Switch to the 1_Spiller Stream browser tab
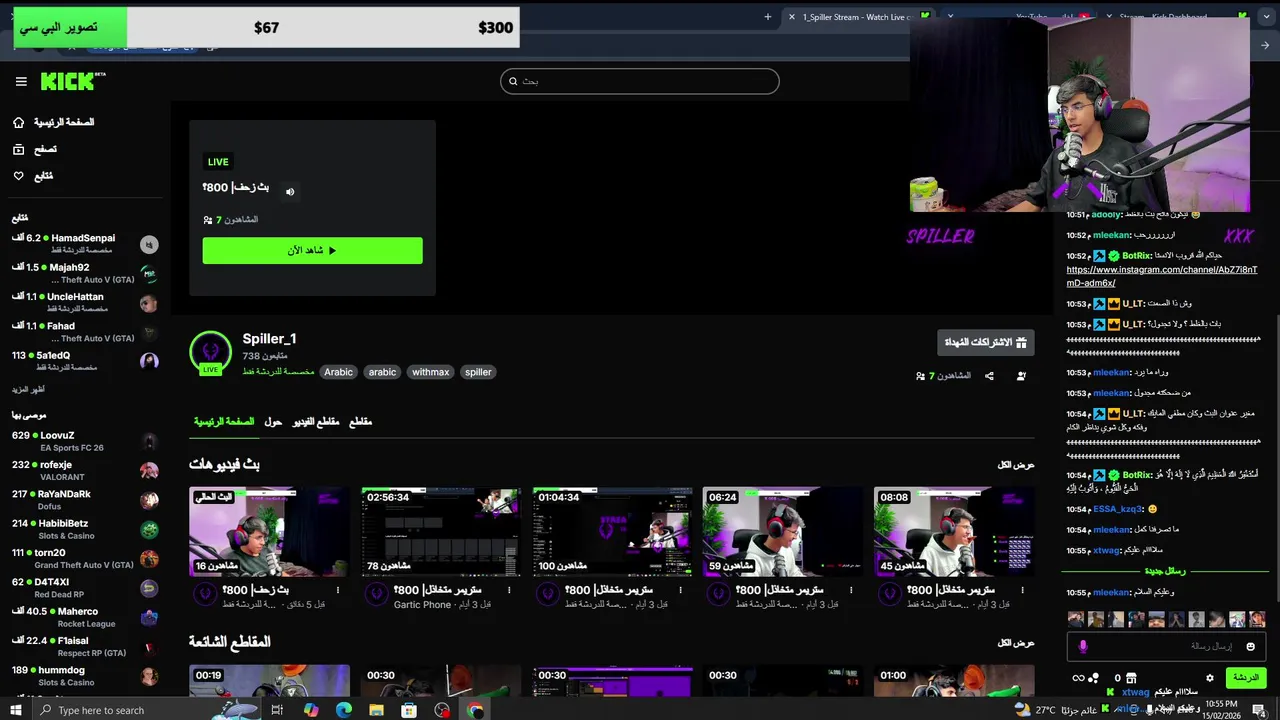The height and width of the screenshot is (720, 1280). pos(855,16)
